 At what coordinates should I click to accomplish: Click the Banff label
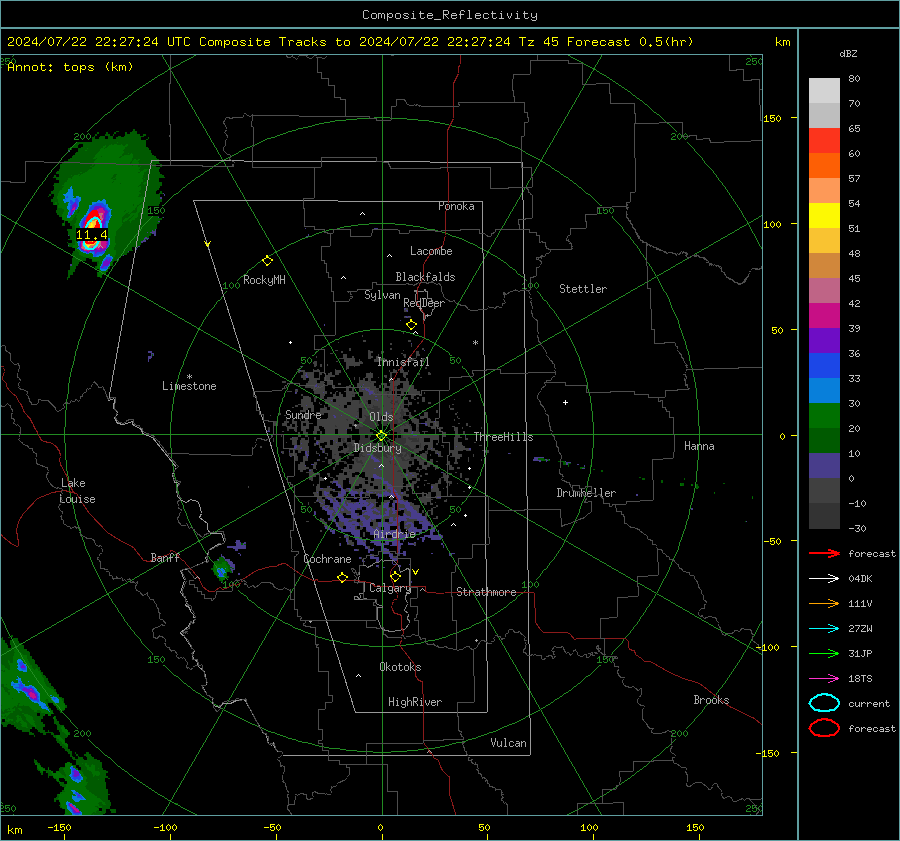[165, 557]
